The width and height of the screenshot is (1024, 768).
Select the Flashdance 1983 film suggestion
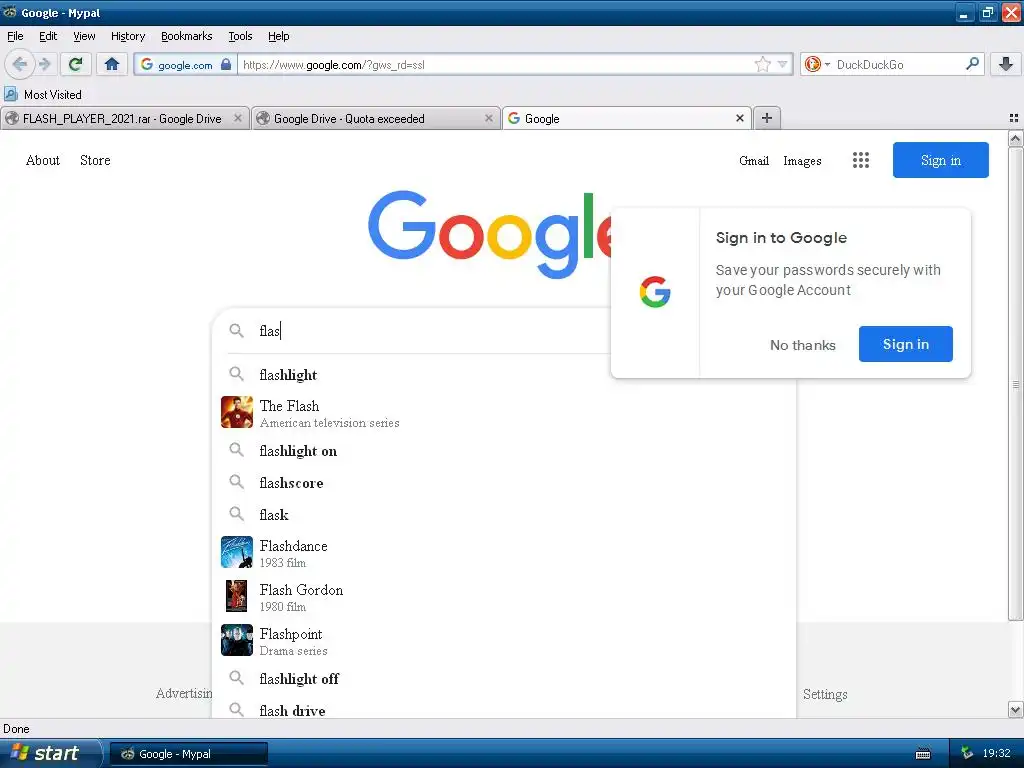click(x=504, y=553)
